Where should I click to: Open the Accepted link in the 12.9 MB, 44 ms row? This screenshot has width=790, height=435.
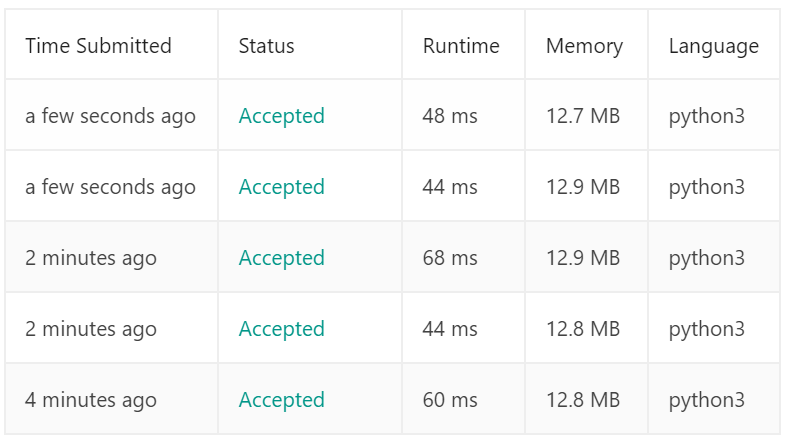pyautogui.click(x=281, y=187)
